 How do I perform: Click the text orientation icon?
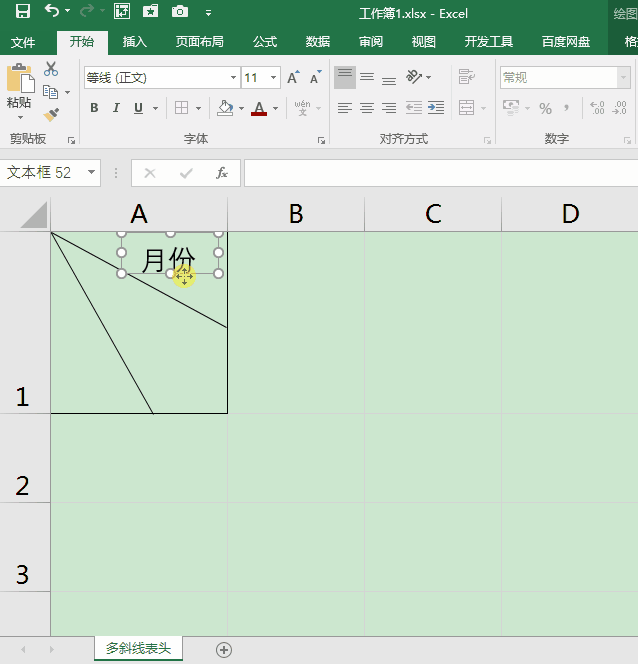pos(414,77)
